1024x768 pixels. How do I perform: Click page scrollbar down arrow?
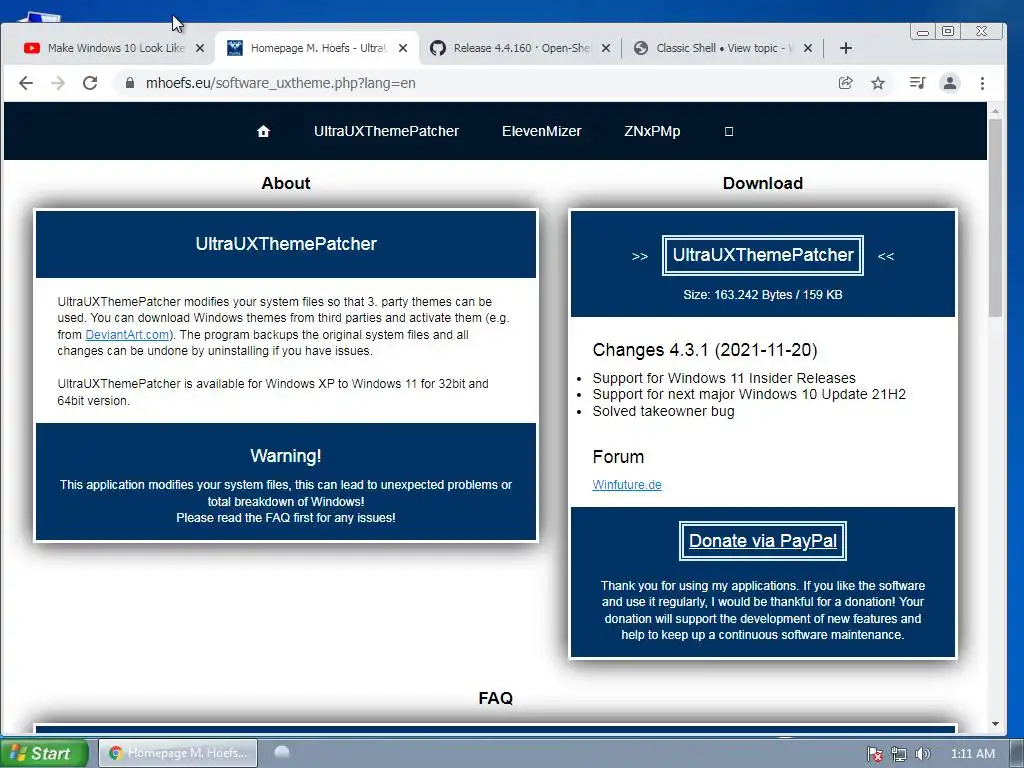click(995, 724)
